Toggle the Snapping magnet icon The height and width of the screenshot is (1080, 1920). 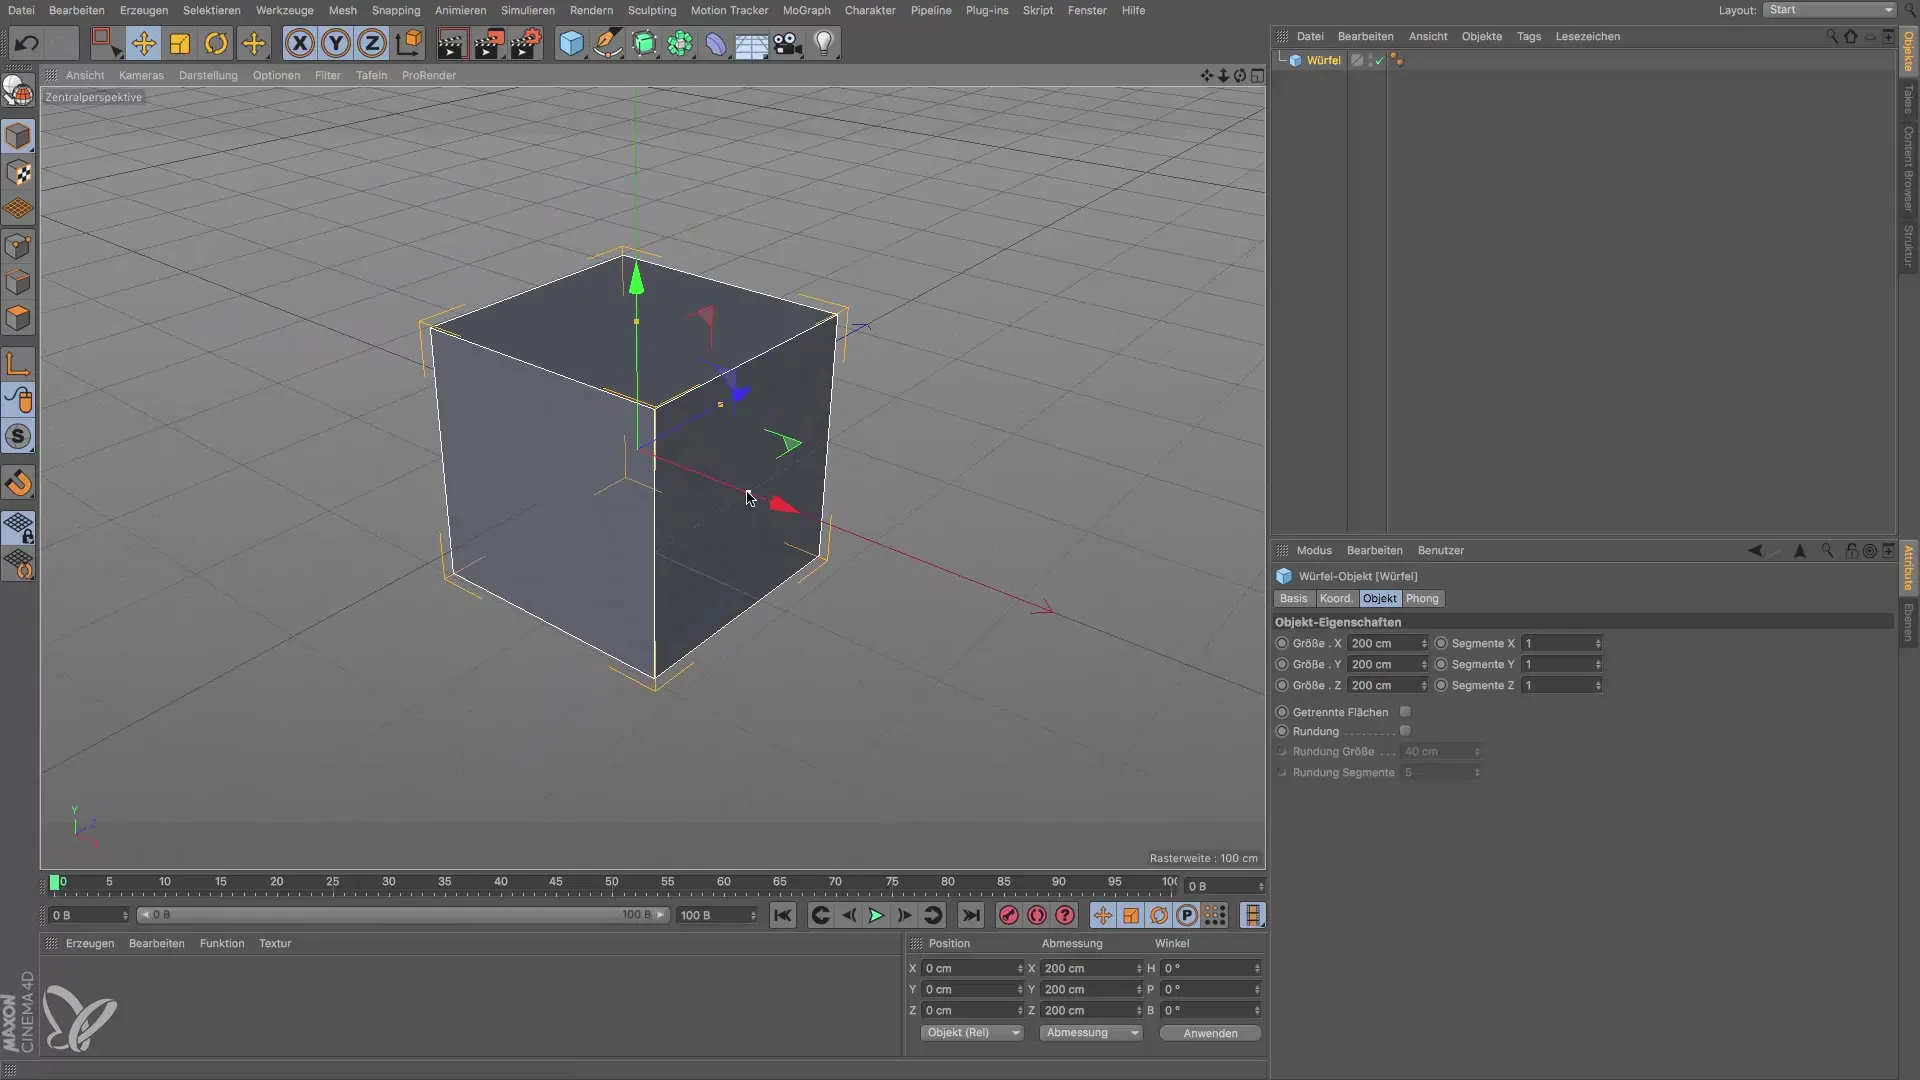click(18, 483)
